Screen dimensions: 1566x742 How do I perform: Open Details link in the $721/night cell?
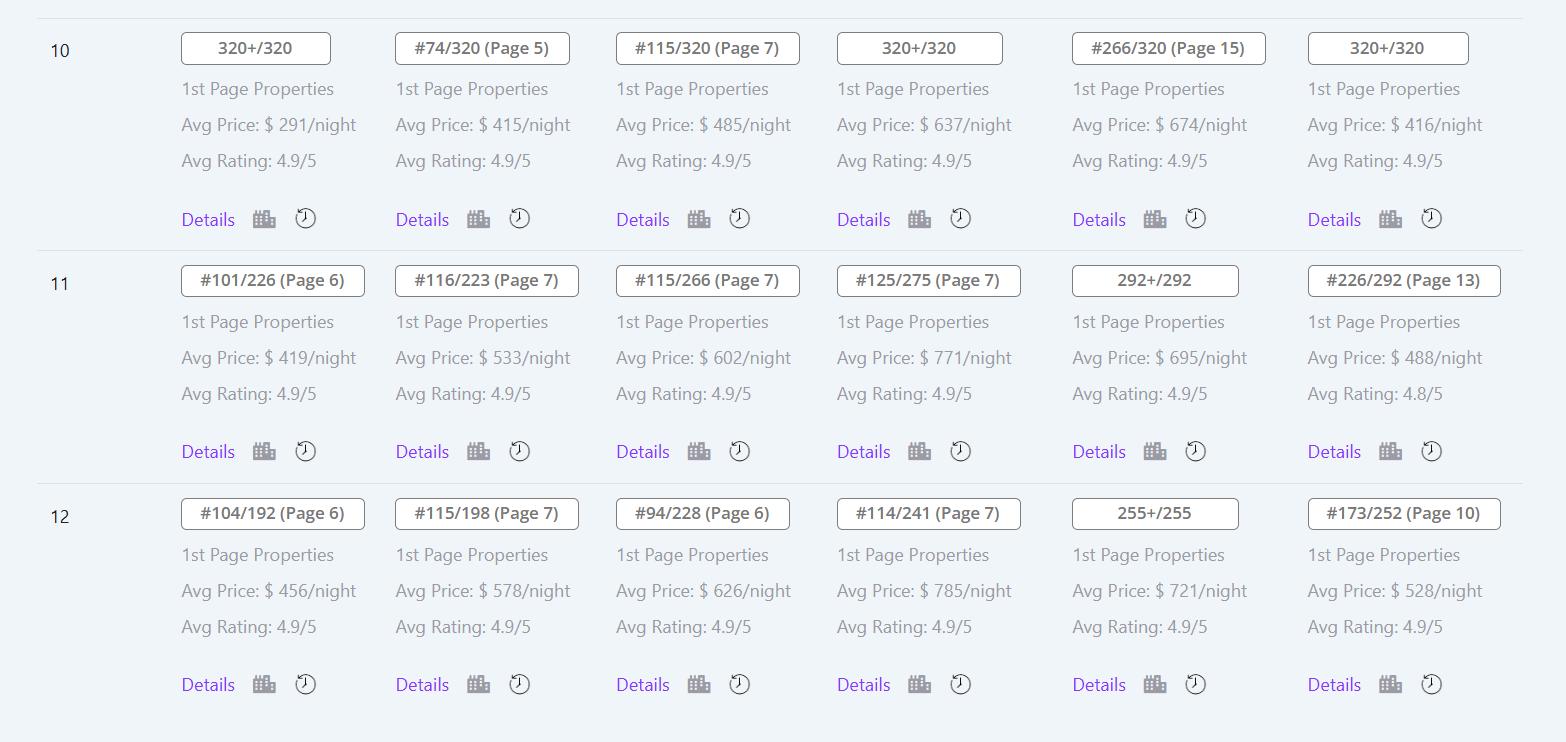pos(1098,685)
